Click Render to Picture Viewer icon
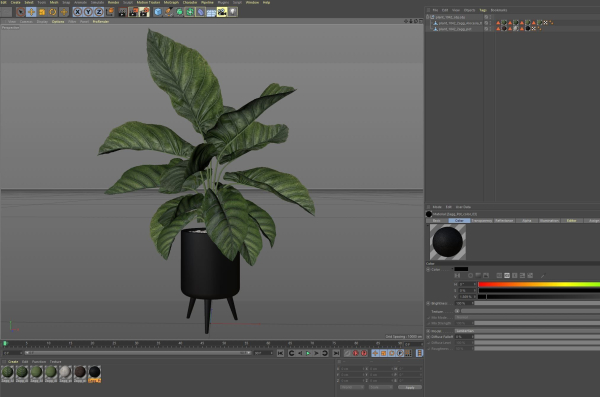600x397 pixels. click(133, 12)
